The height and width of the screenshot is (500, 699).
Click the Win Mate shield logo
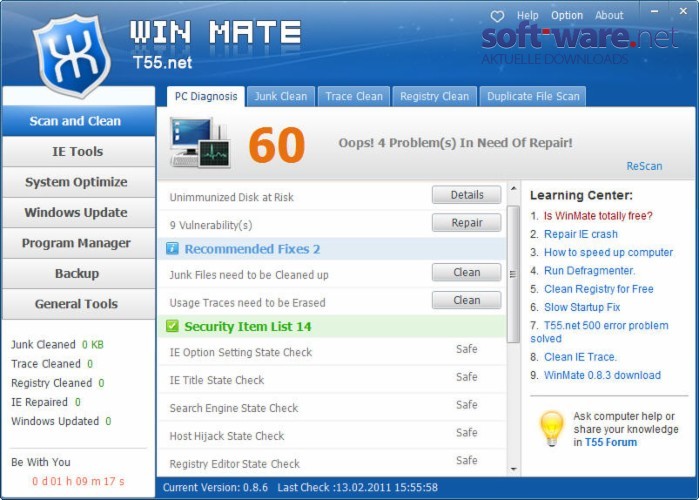[x=71, y=56]
